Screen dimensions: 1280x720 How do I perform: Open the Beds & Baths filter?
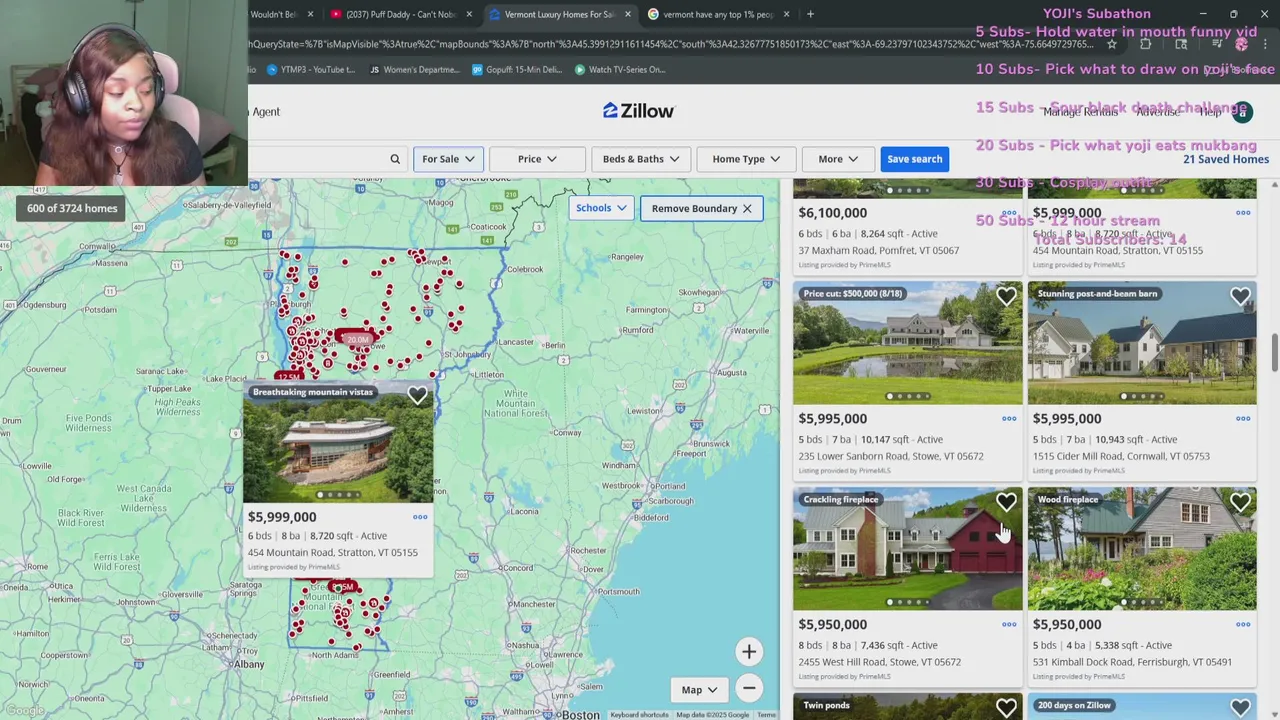click(x=641, y=159)
